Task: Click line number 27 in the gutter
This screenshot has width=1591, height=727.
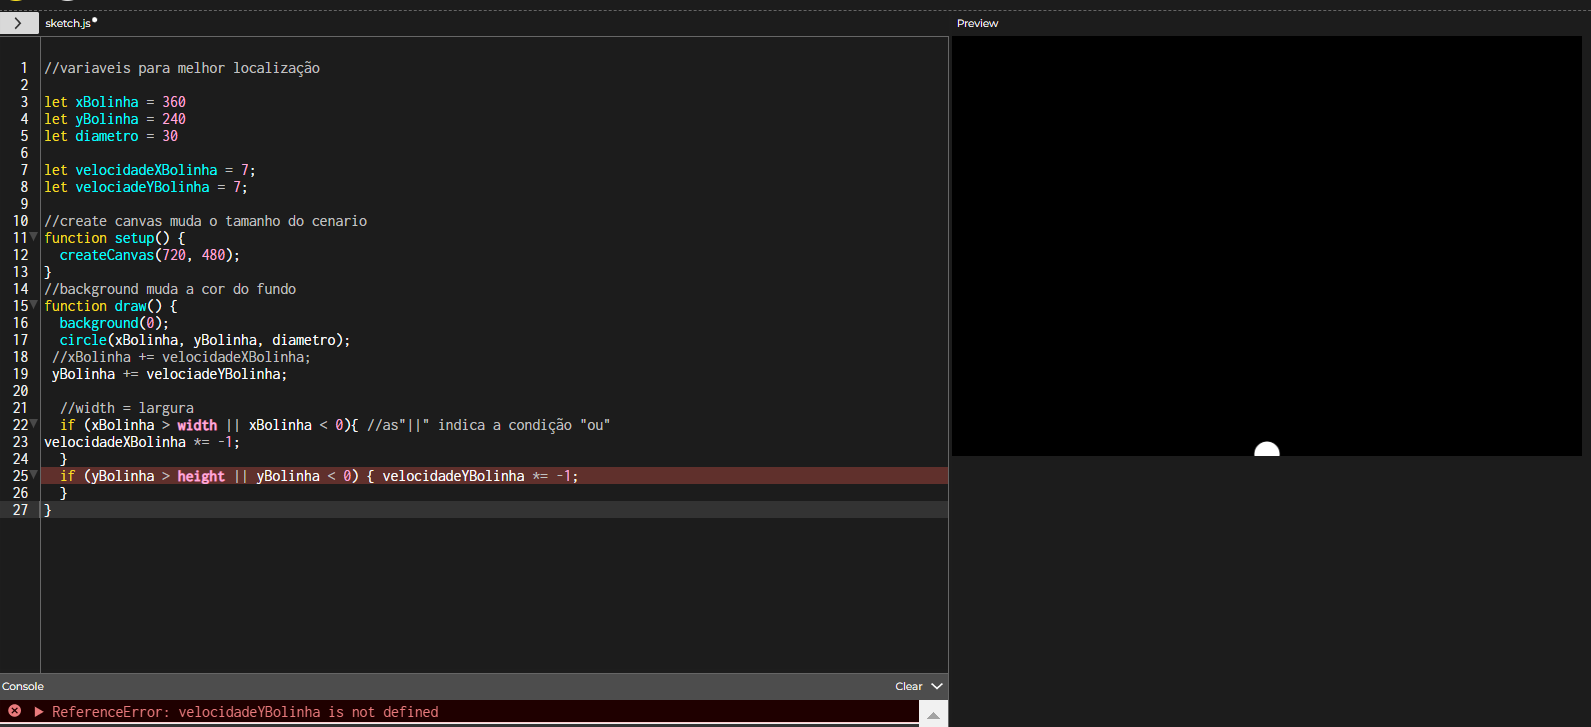Action: [20, 510]
